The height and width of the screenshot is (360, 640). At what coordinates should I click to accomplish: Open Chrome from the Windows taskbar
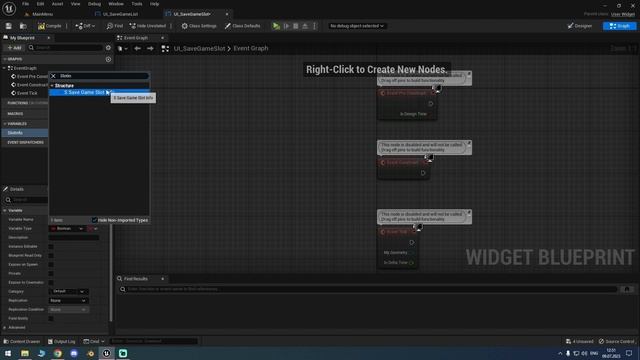pos(58,353)
